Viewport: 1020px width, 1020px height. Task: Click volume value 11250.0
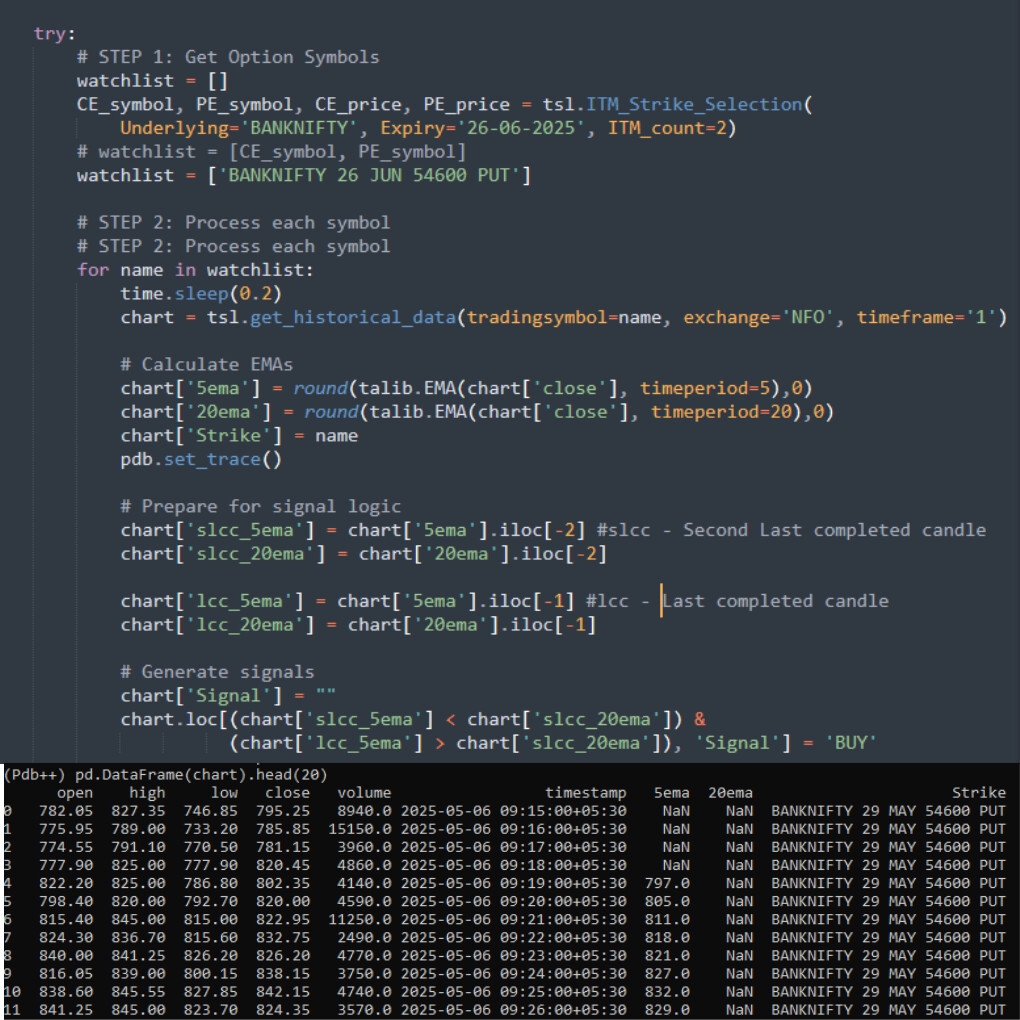359,919
